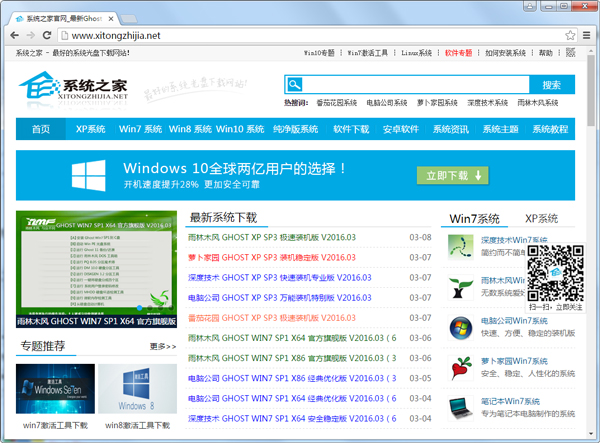Viewport: 600px width, 443px height.
Task: Click the page icon in the address bar
Action: 65,36
